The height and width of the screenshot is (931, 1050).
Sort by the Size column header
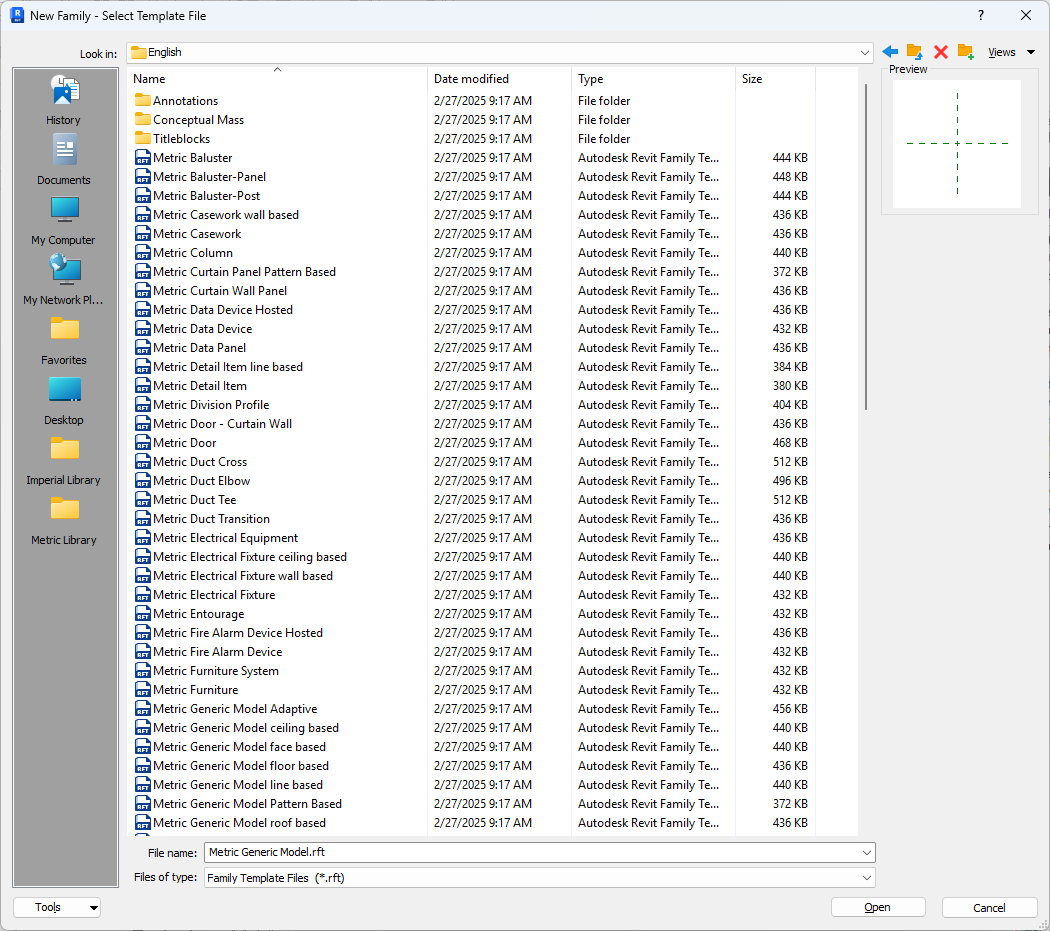tap(775, 79)
